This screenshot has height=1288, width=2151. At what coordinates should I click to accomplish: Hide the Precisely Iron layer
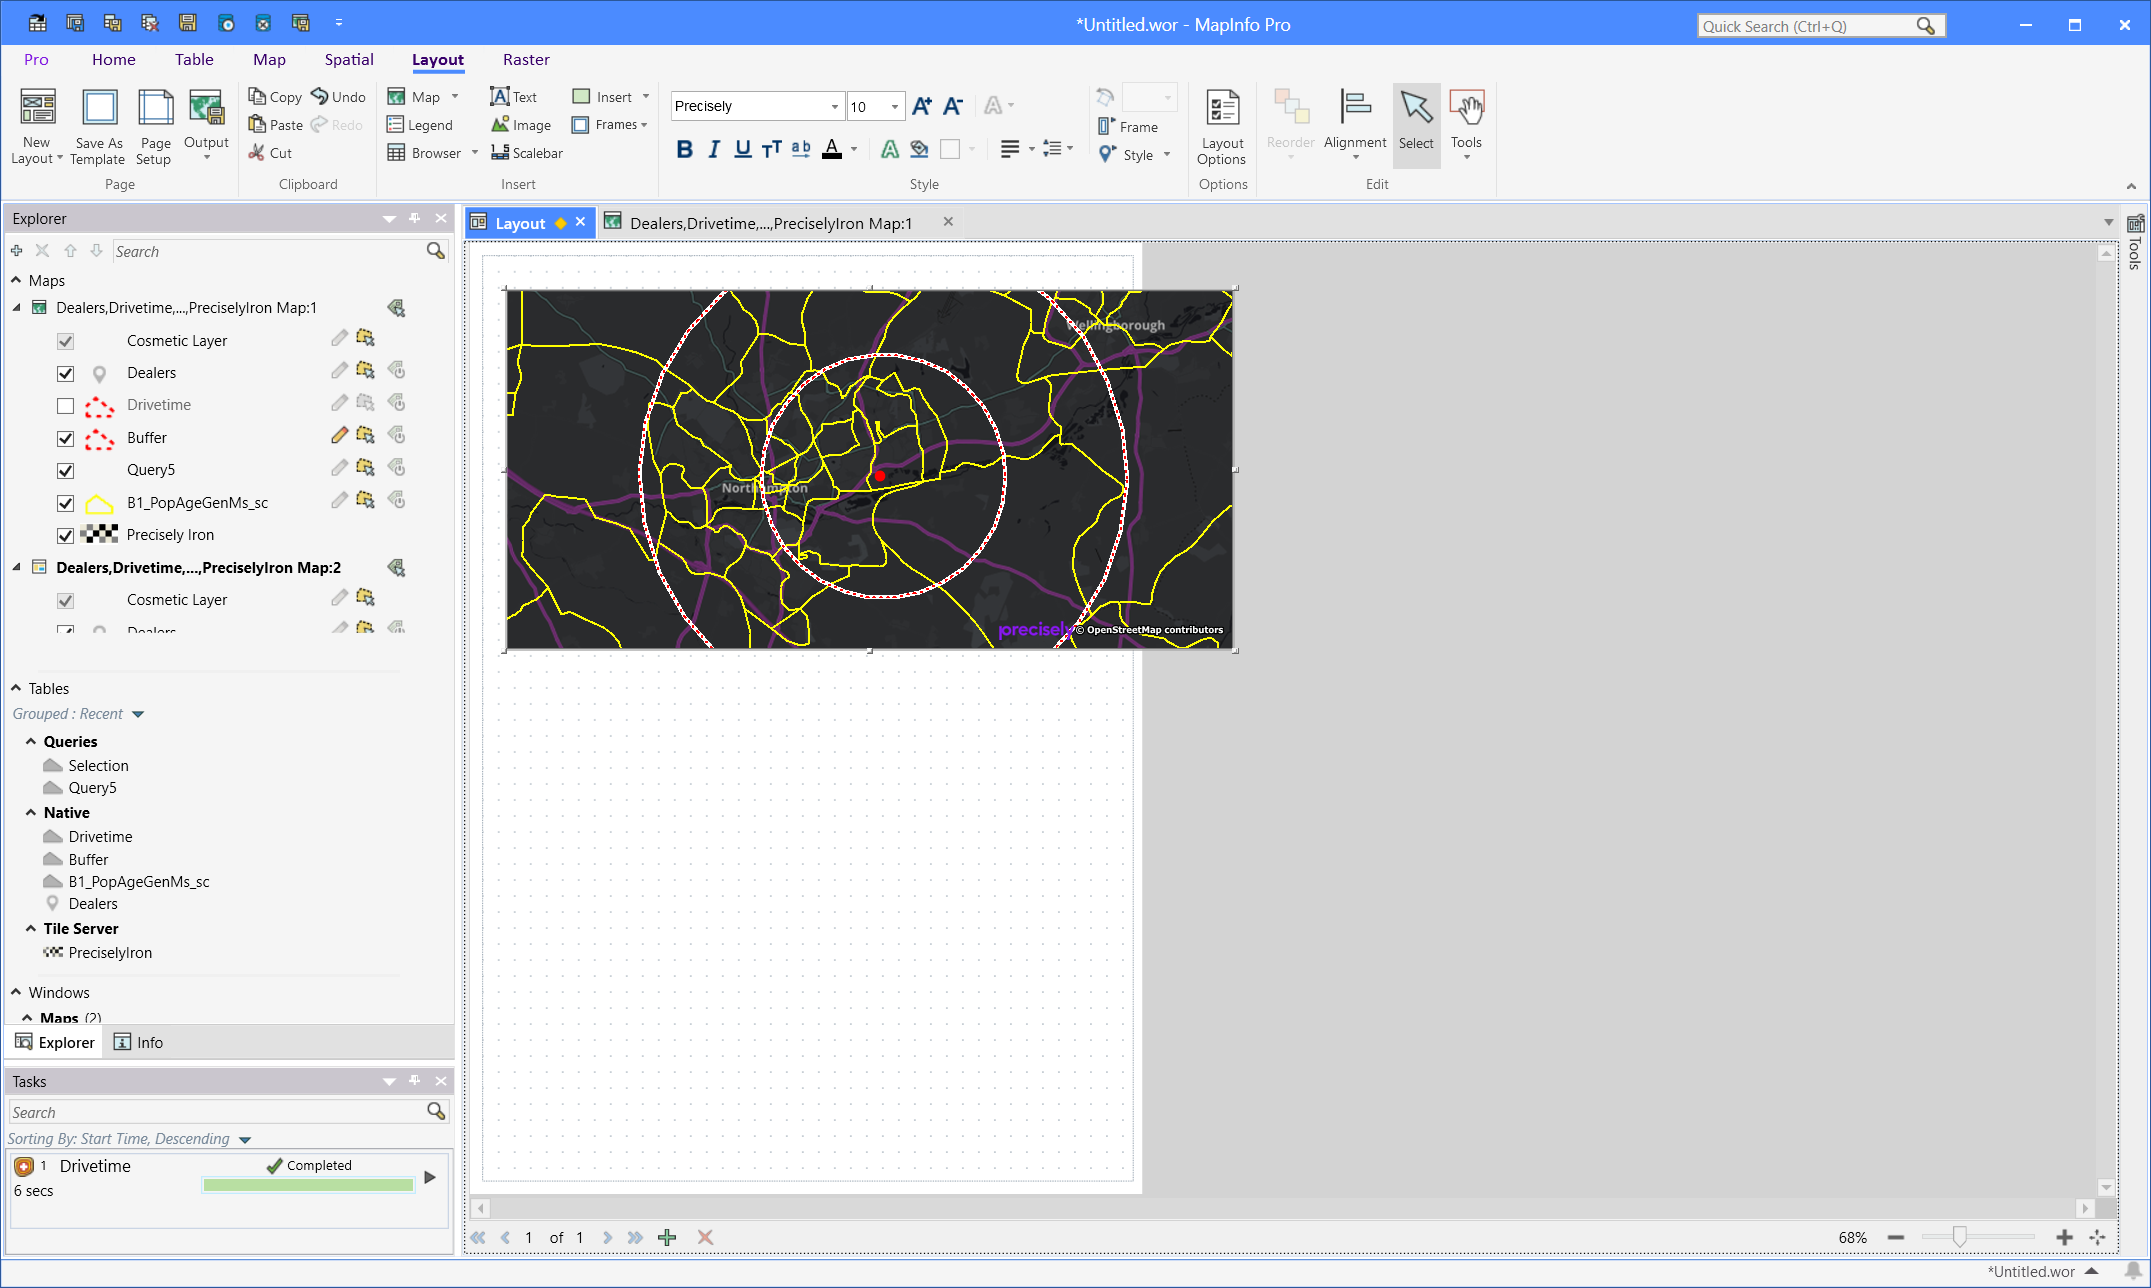pyautogui.click(x=66, y=535)
